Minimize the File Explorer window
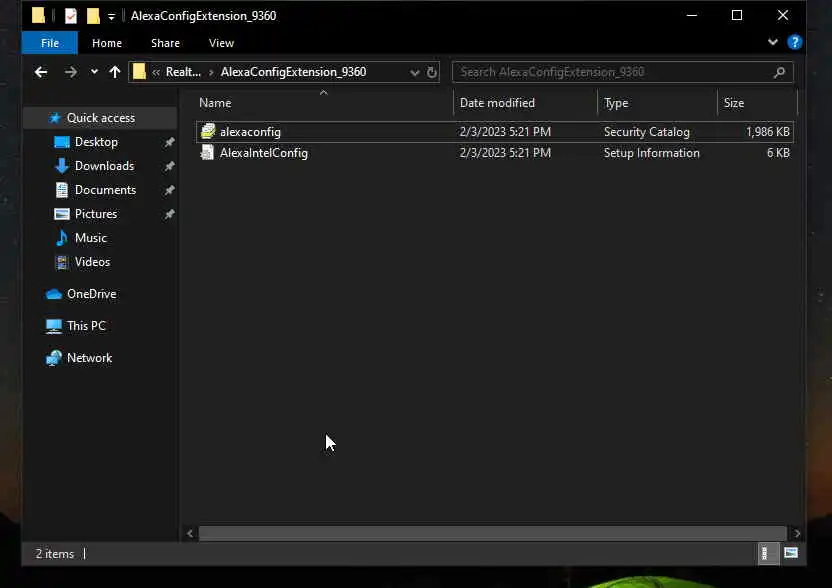Image resolution: width=832 pixels, height=588 pixels. coord(691,15)
